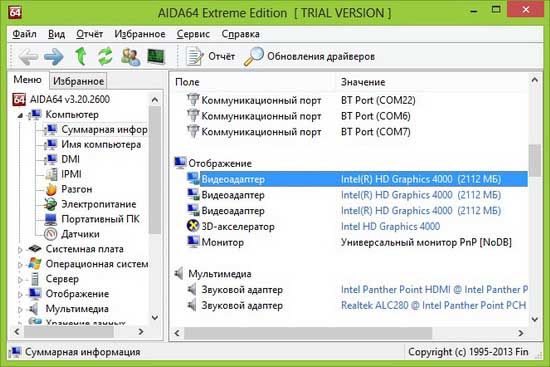Expand the Сервер tree node
Screen dimensions: 550x367
coord(20,280)
